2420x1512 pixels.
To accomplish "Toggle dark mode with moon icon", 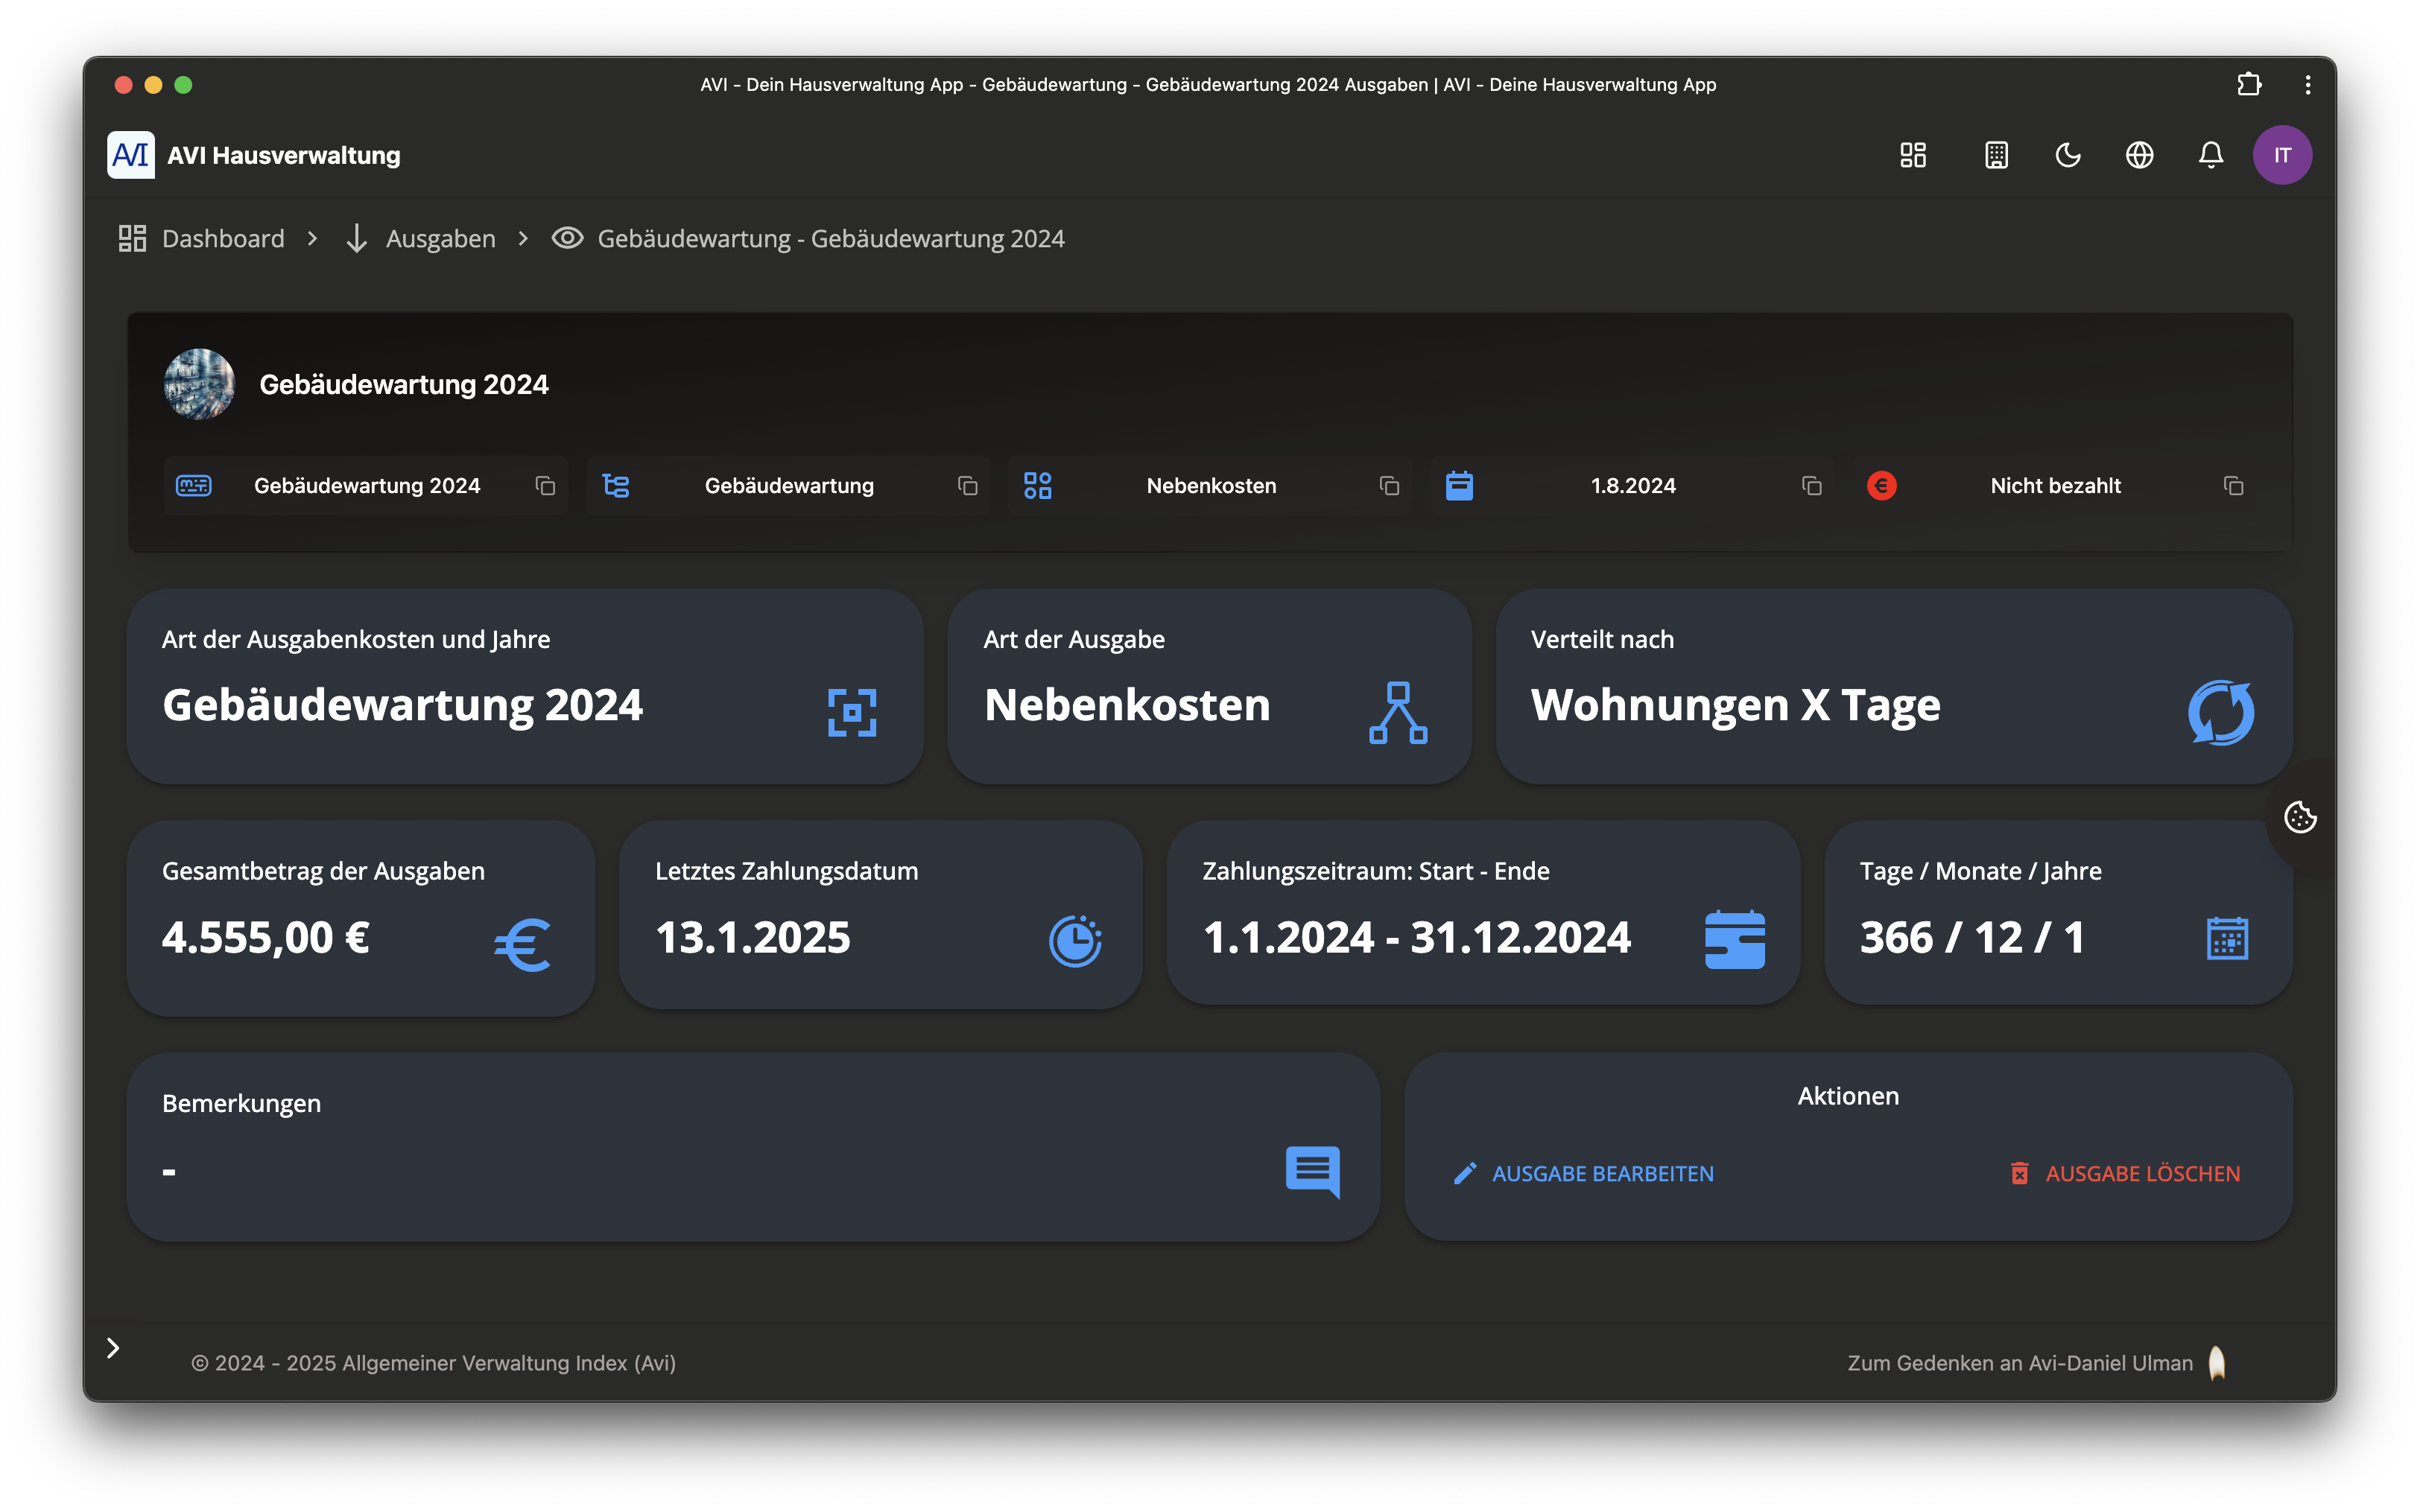I will 2068,155.
